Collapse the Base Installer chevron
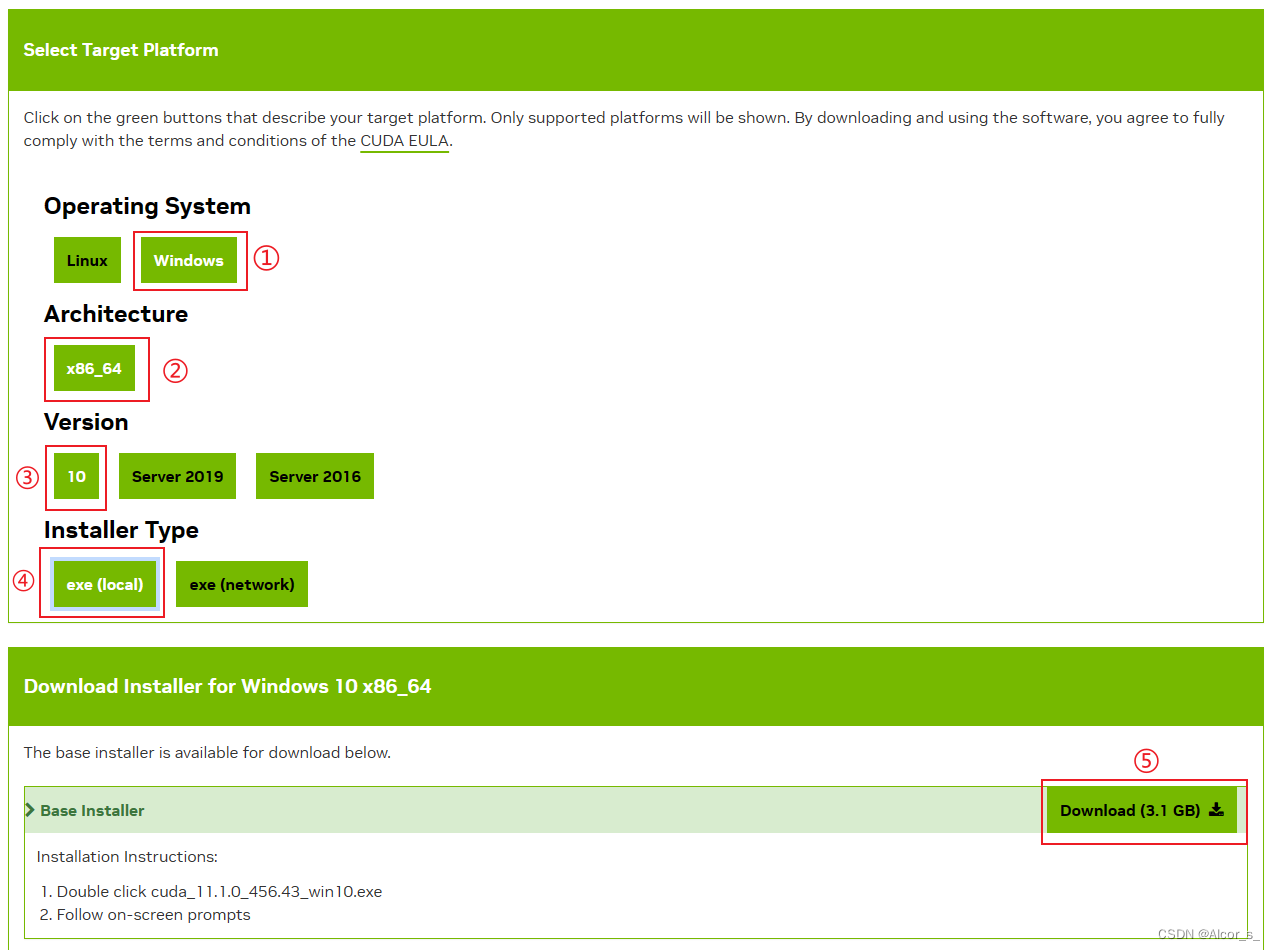The width and height of the screenshot is (1275, 950). point(30,810)
